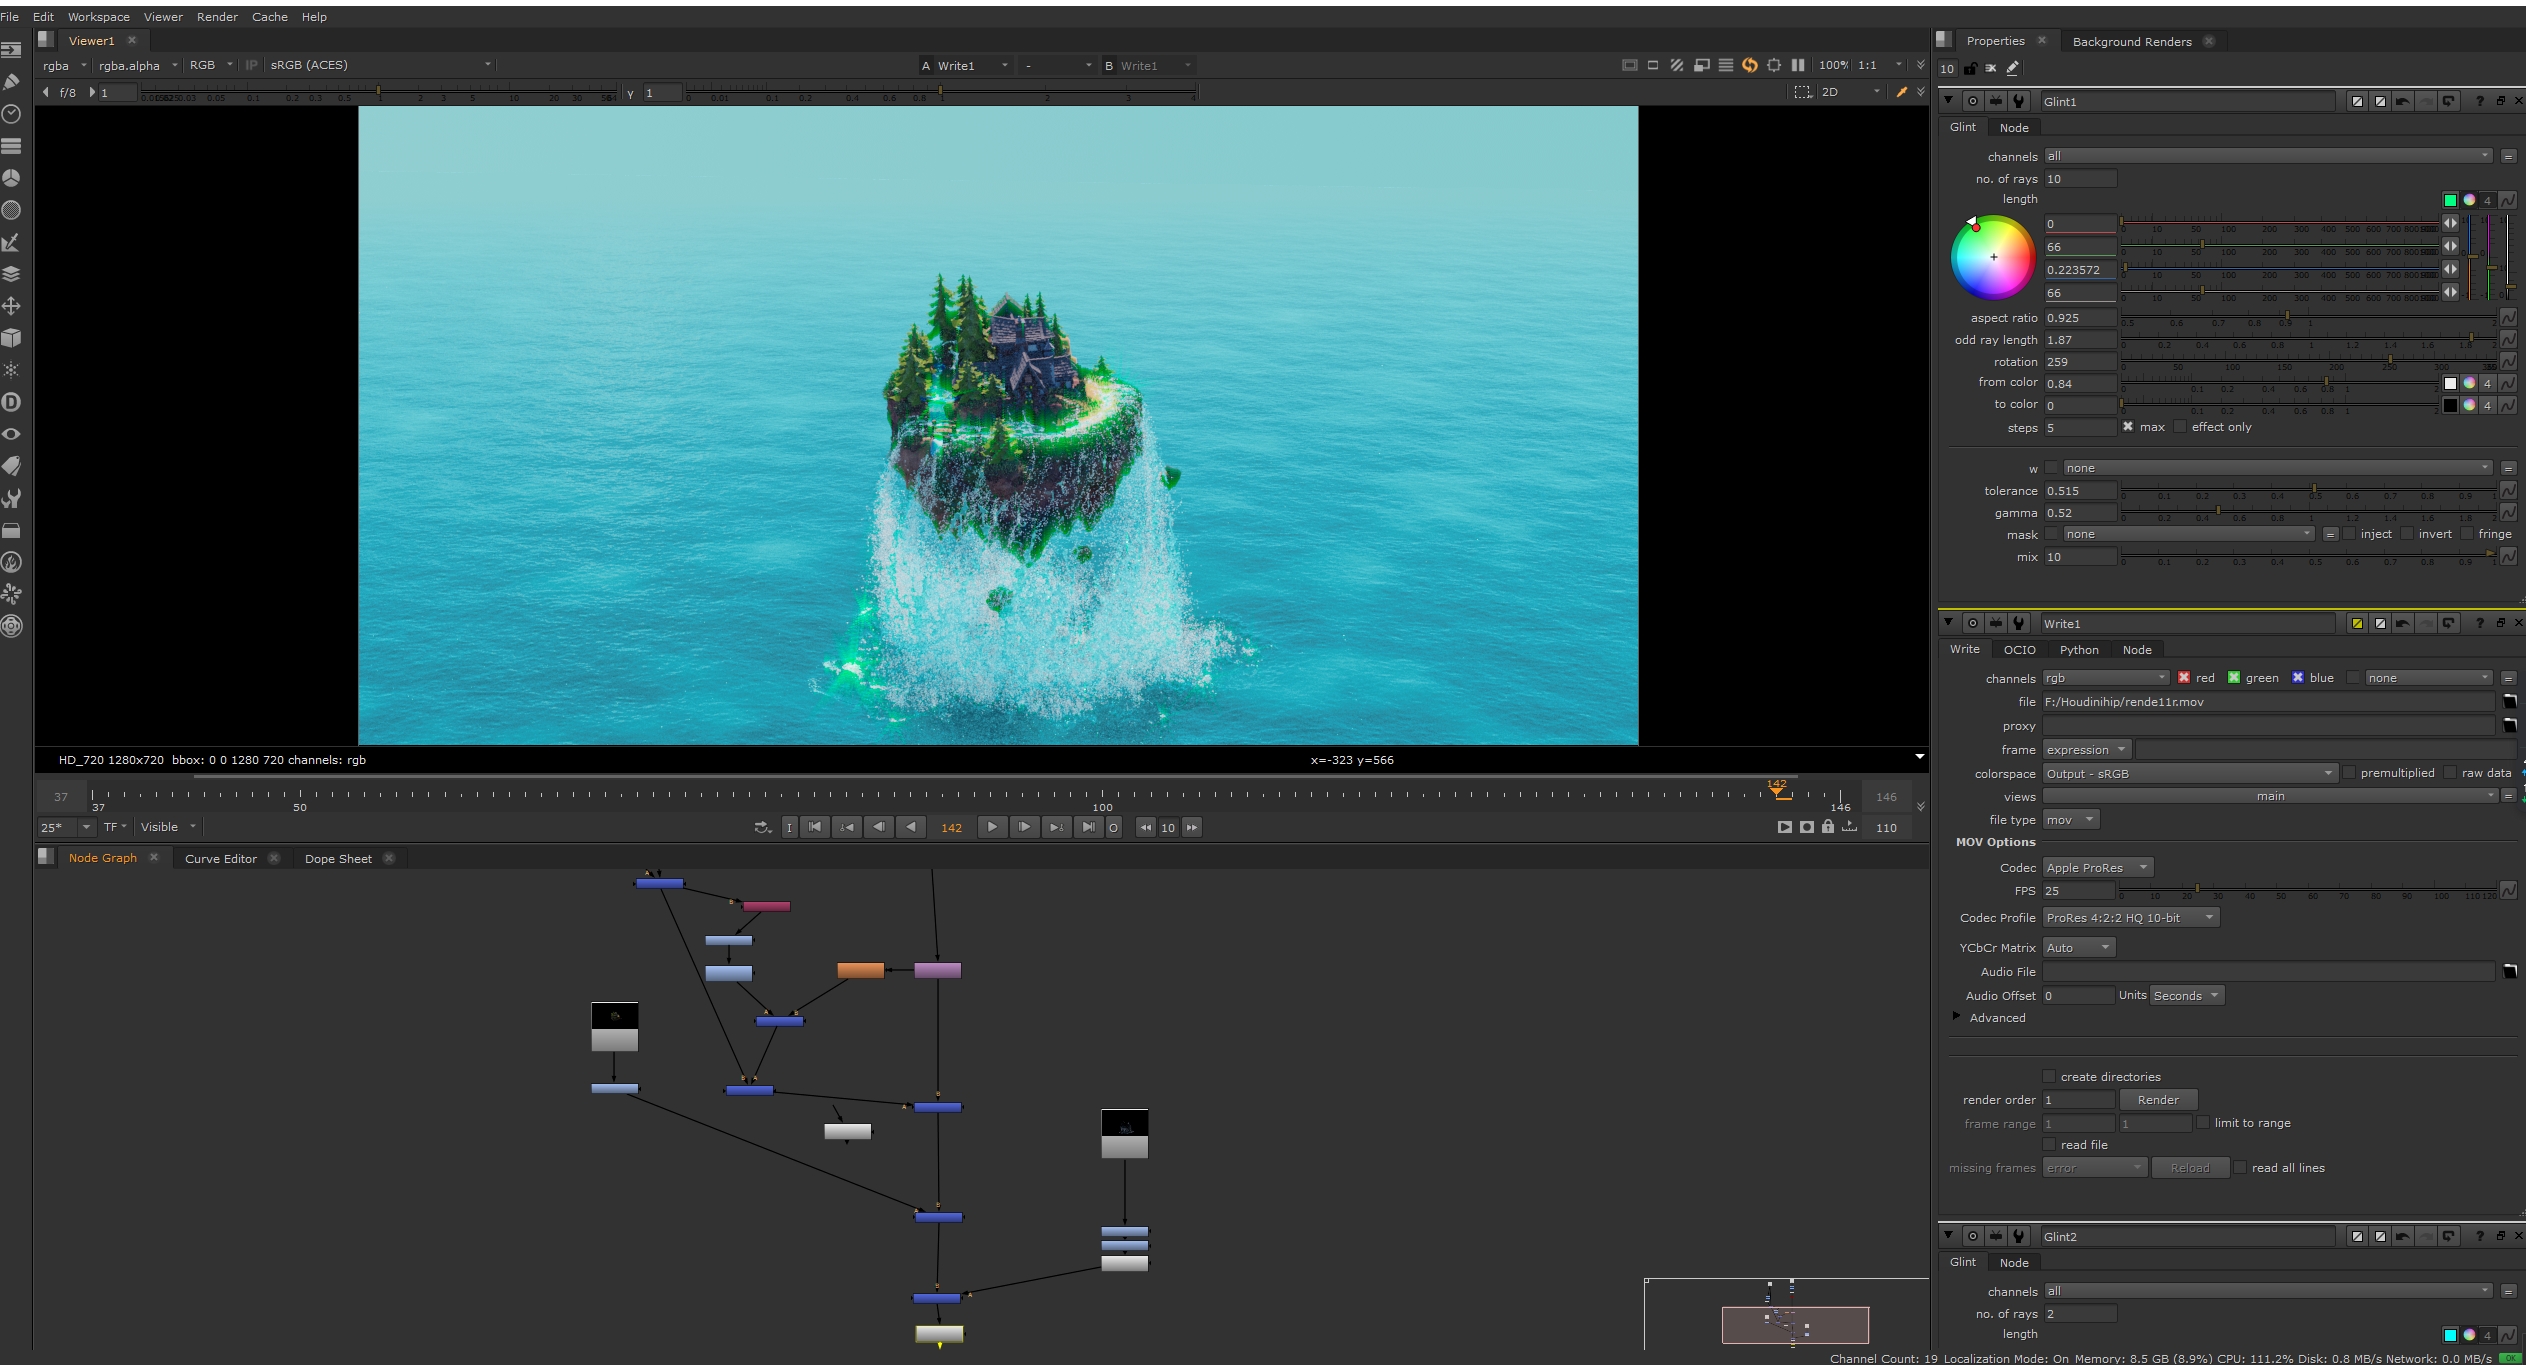Screen dimensions: 2526x1365
Task: Click the Merge nodes icon
Action: (12, 273)
